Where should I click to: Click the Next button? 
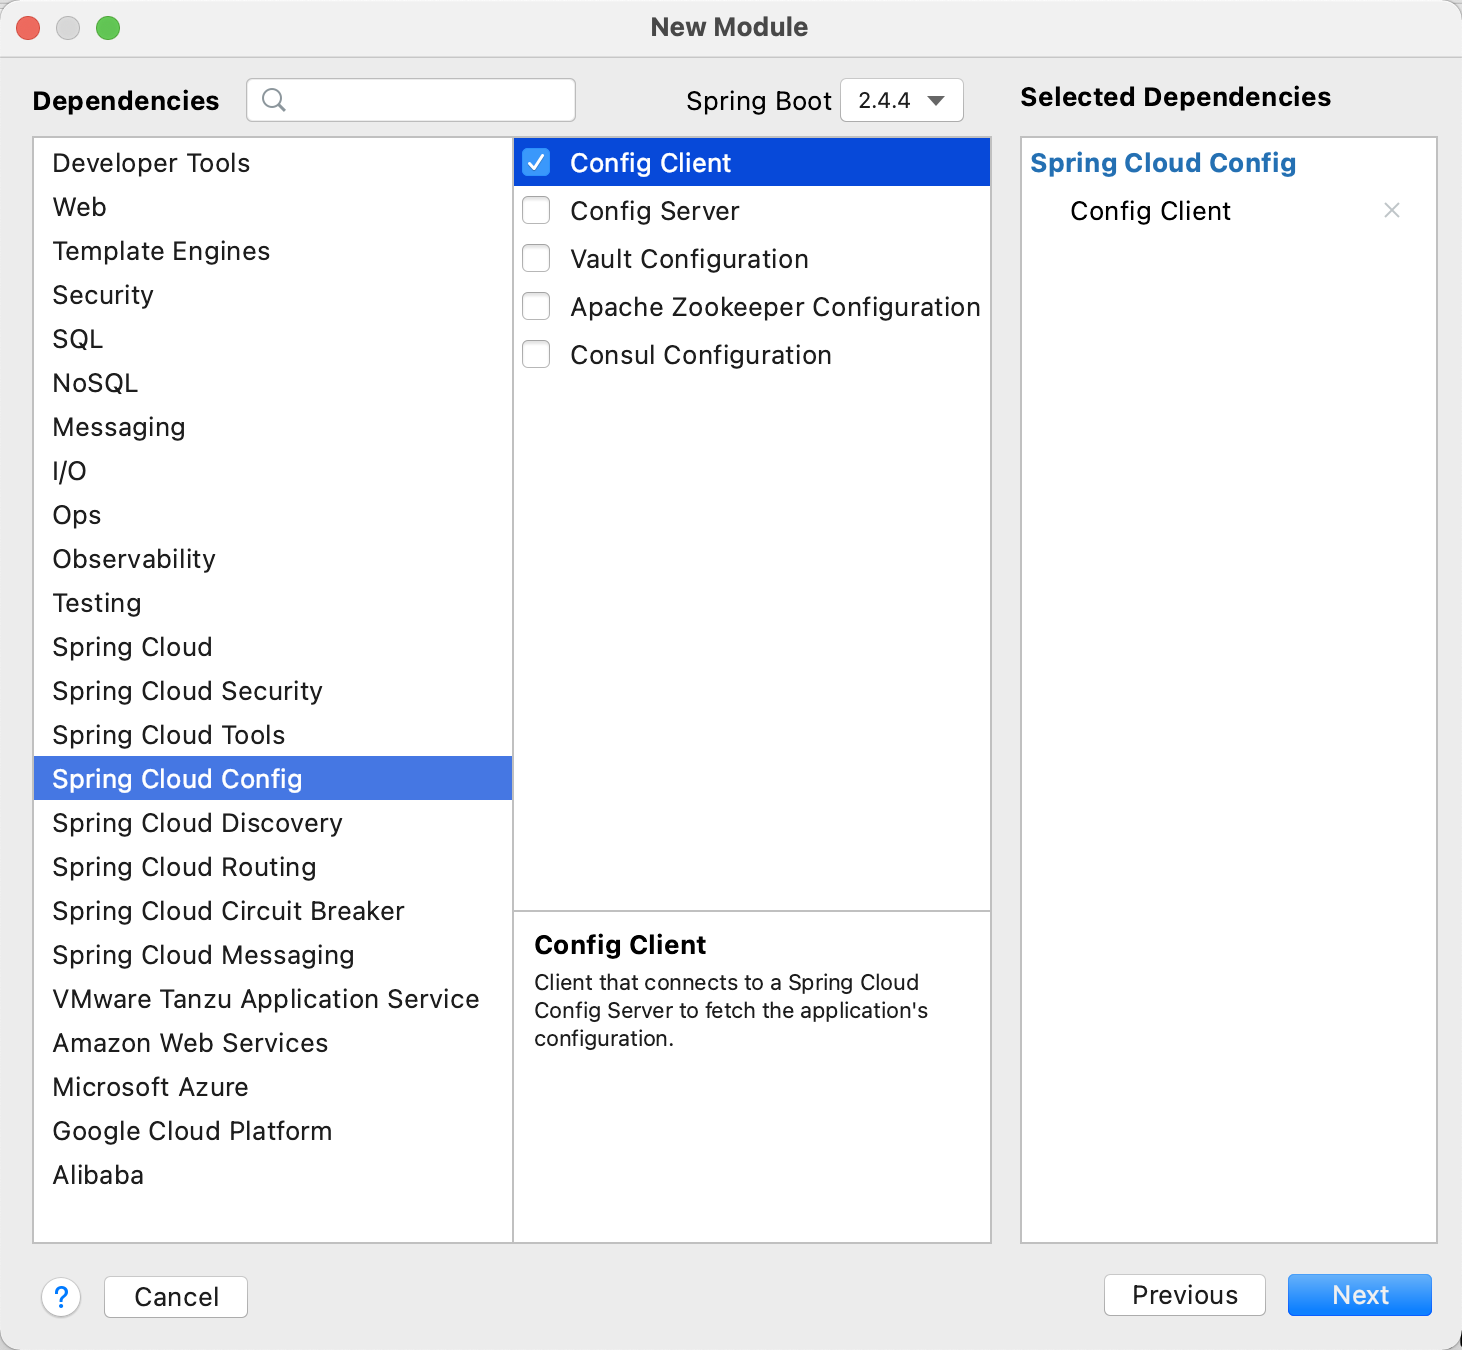tap(1359, 1295)
